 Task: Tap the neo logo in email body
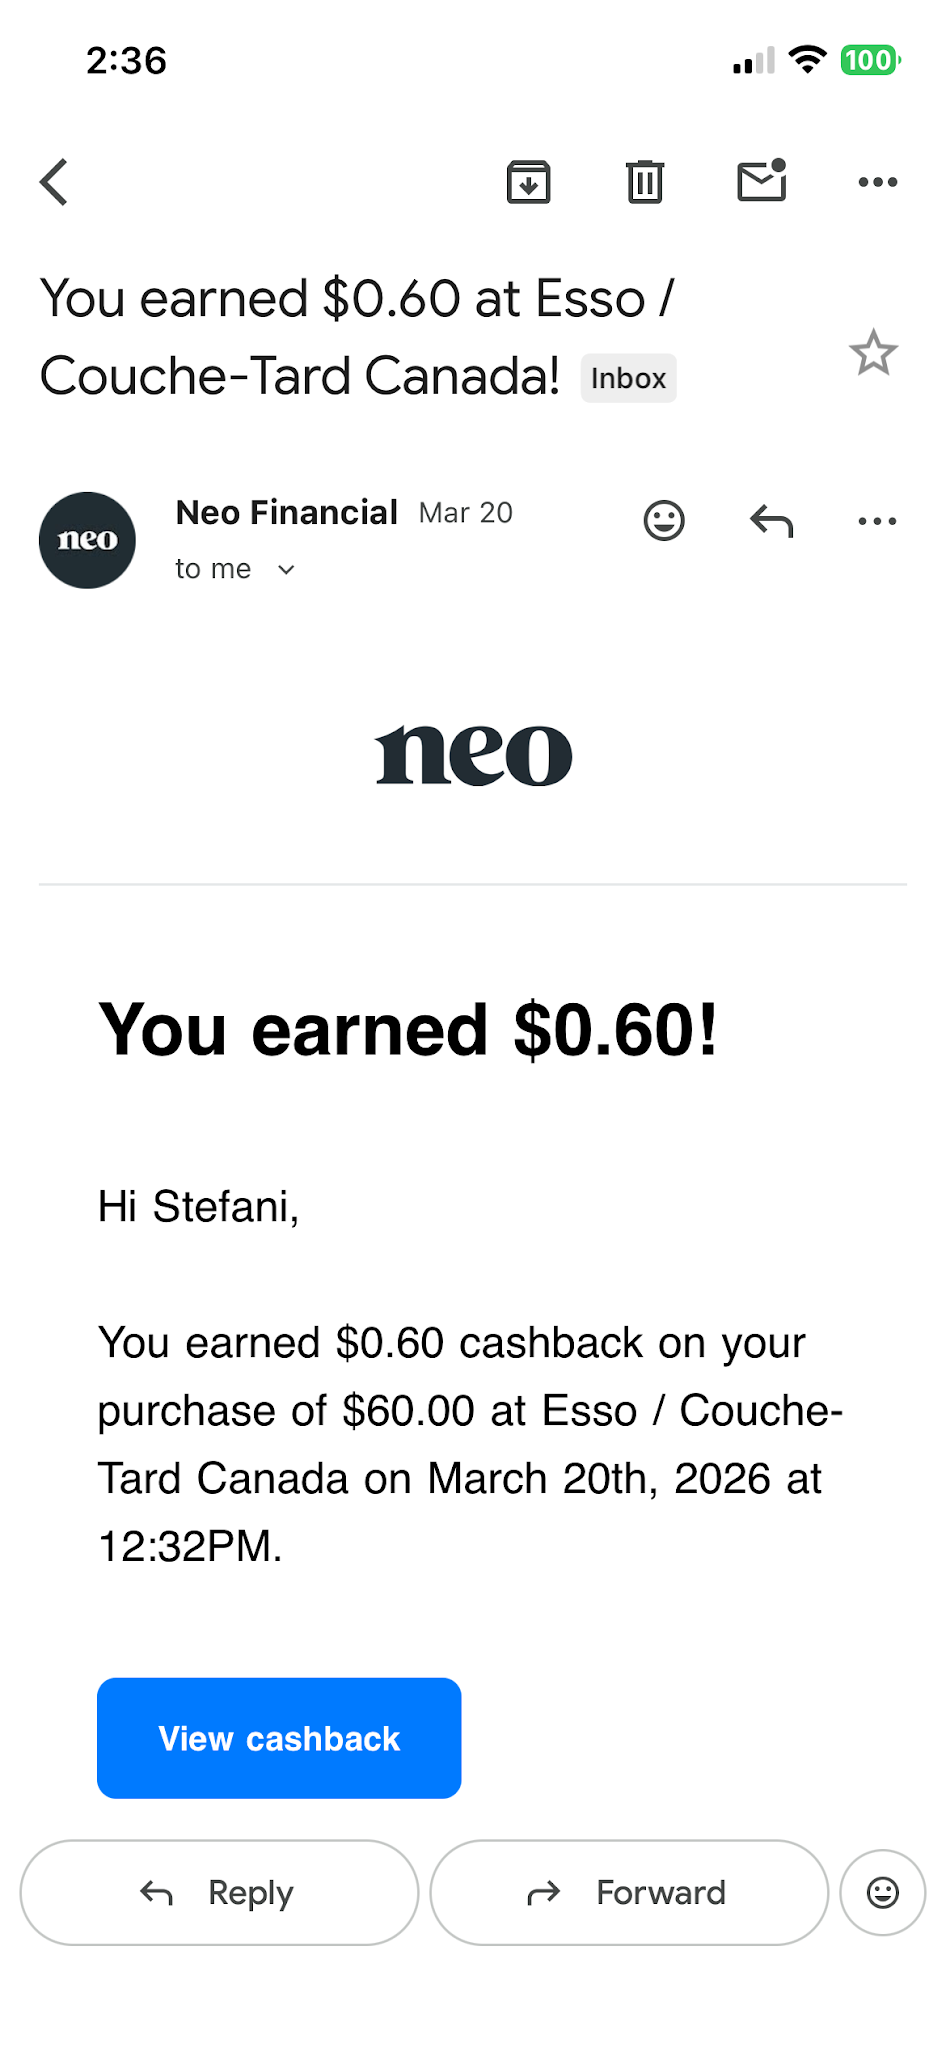[x=473, y=755]
